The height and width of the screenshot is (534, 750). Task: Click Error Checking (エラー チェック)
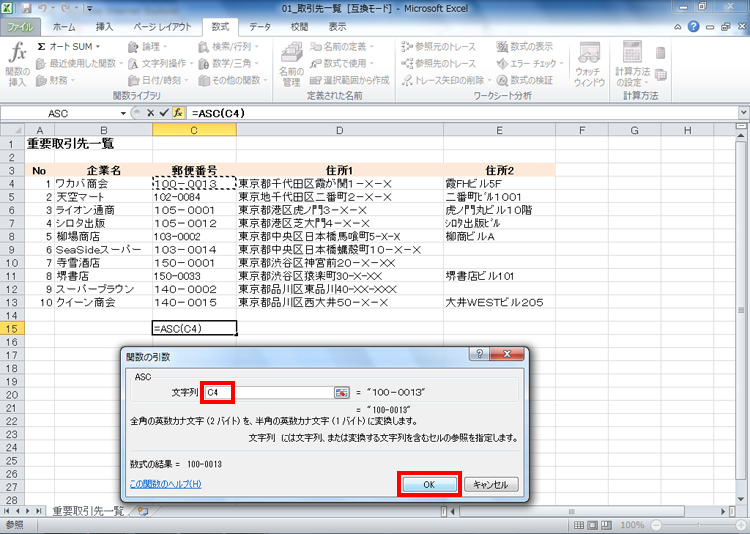pos(530,64)
